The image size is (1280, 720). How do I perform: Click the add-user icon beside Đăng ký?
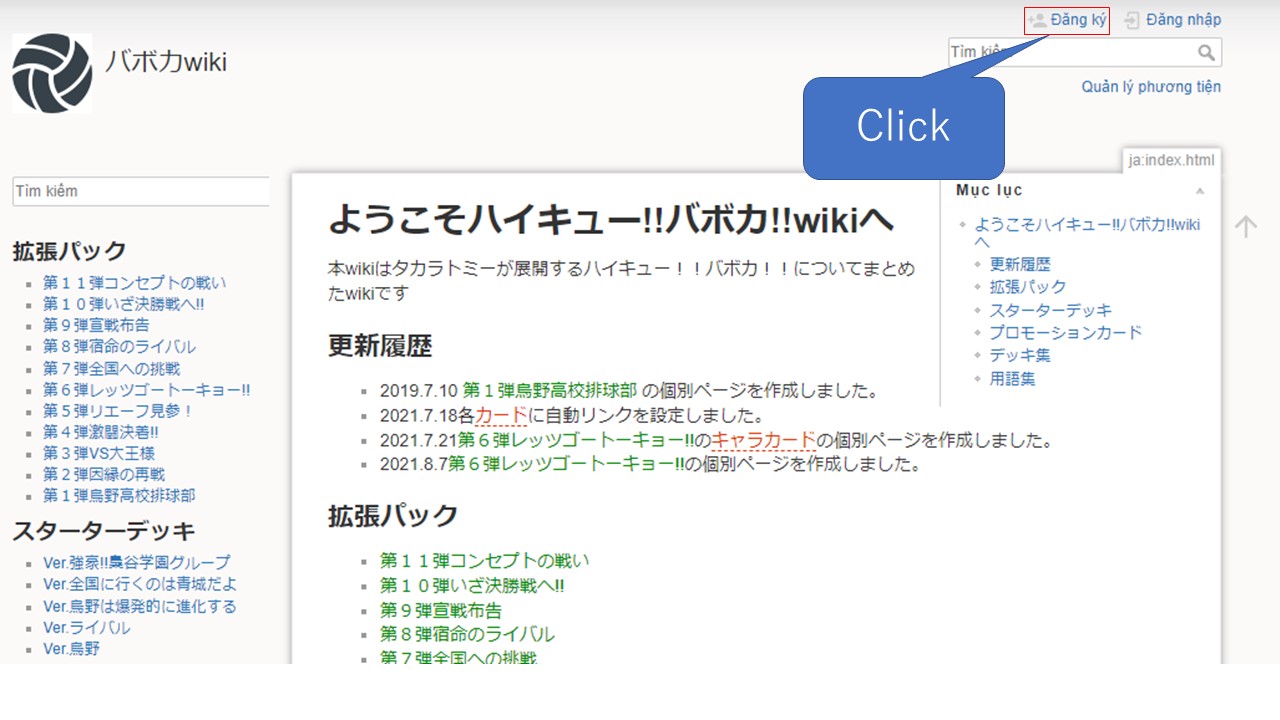pos(1035,19)
